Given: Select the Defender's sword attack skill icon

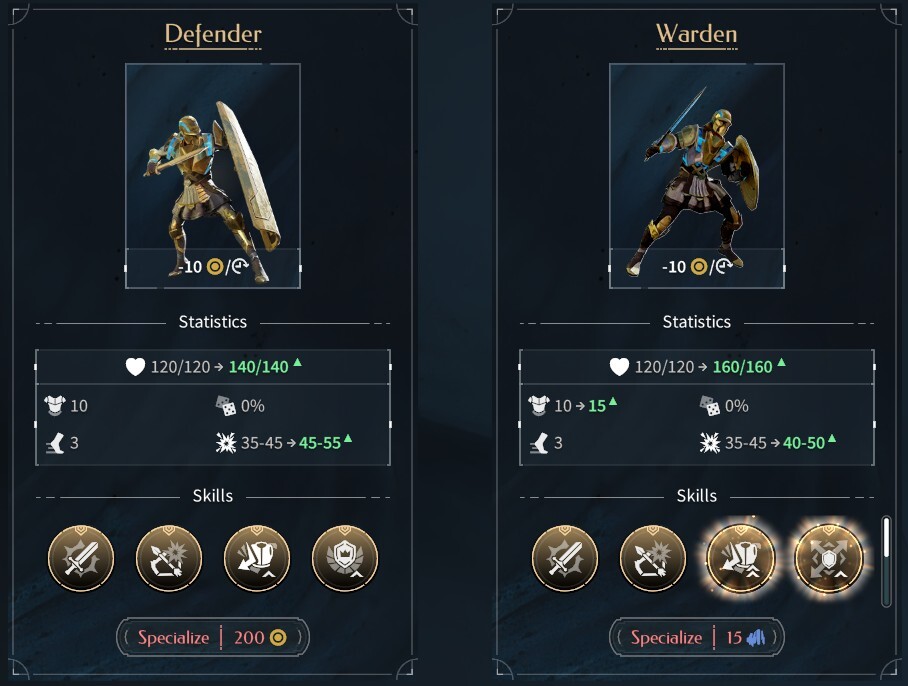Looking at the screenshot, I should point(81,558).
